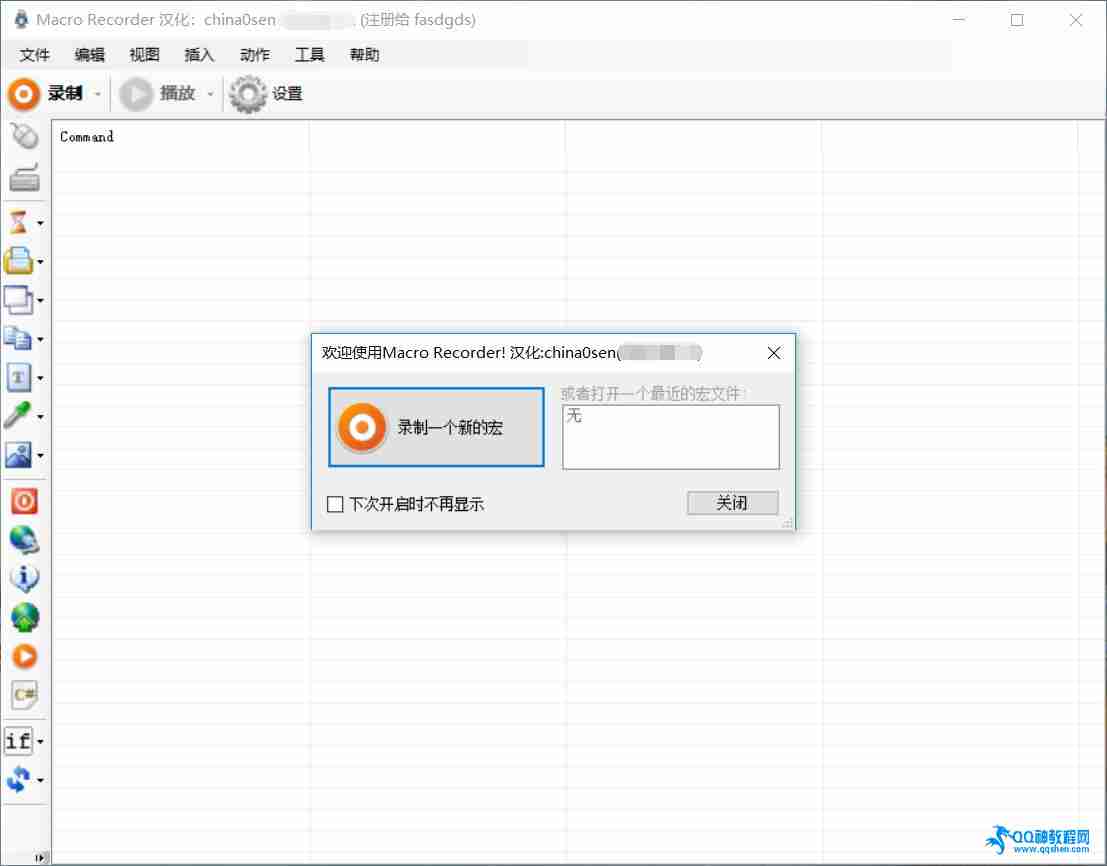Open the 动作 menu

click(x=254, y=55)
